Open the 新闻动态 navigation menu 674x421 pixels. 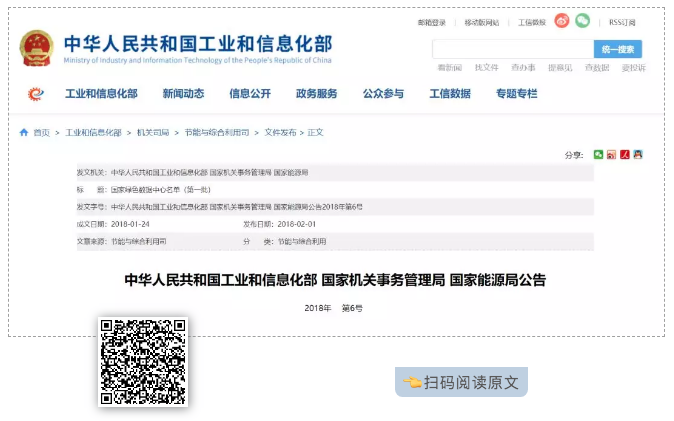coord(184,93)
